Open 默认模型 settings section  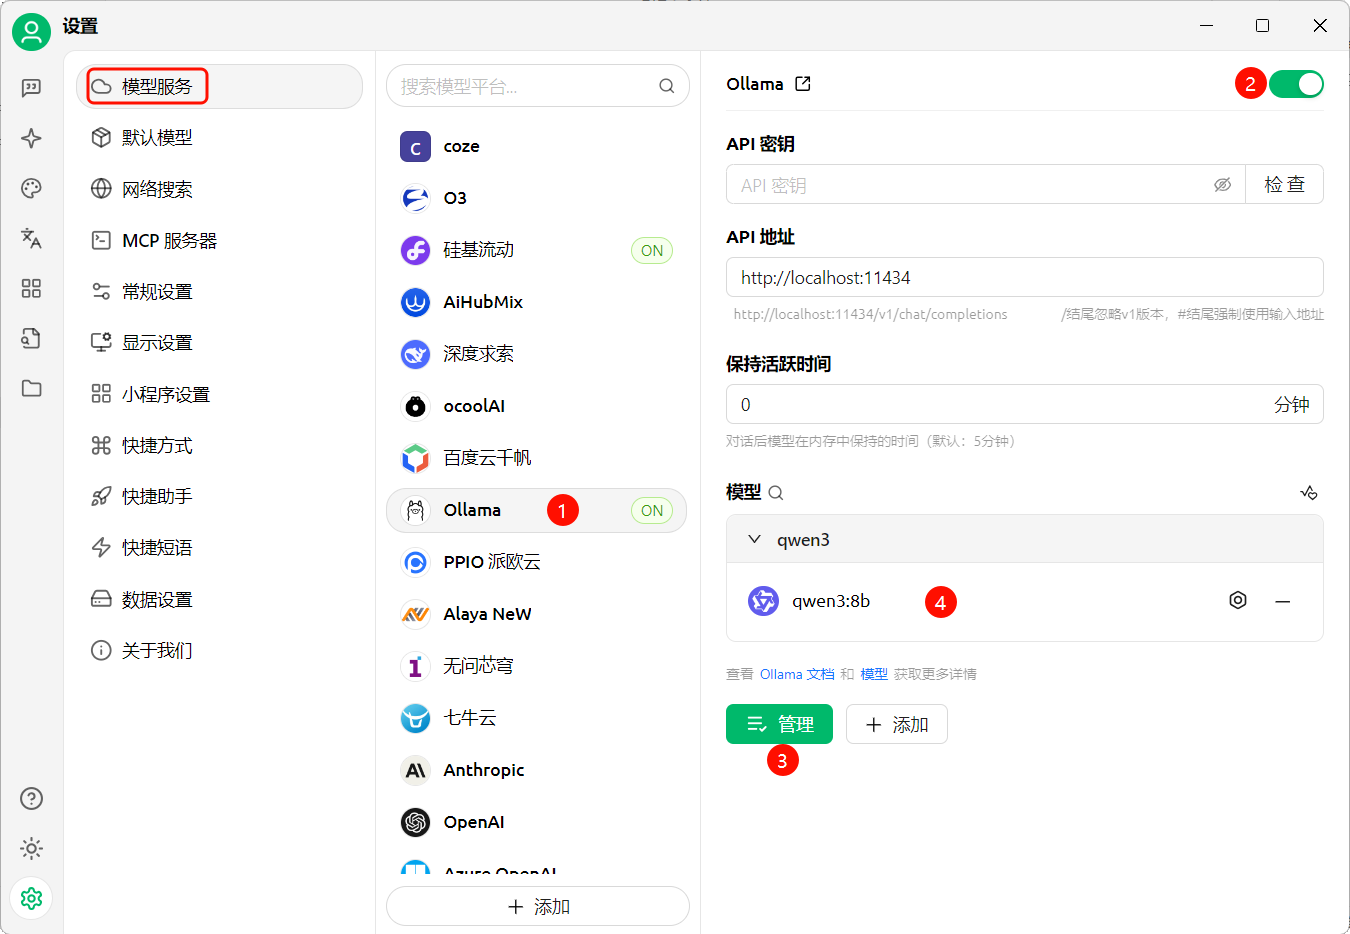[219, 138]
